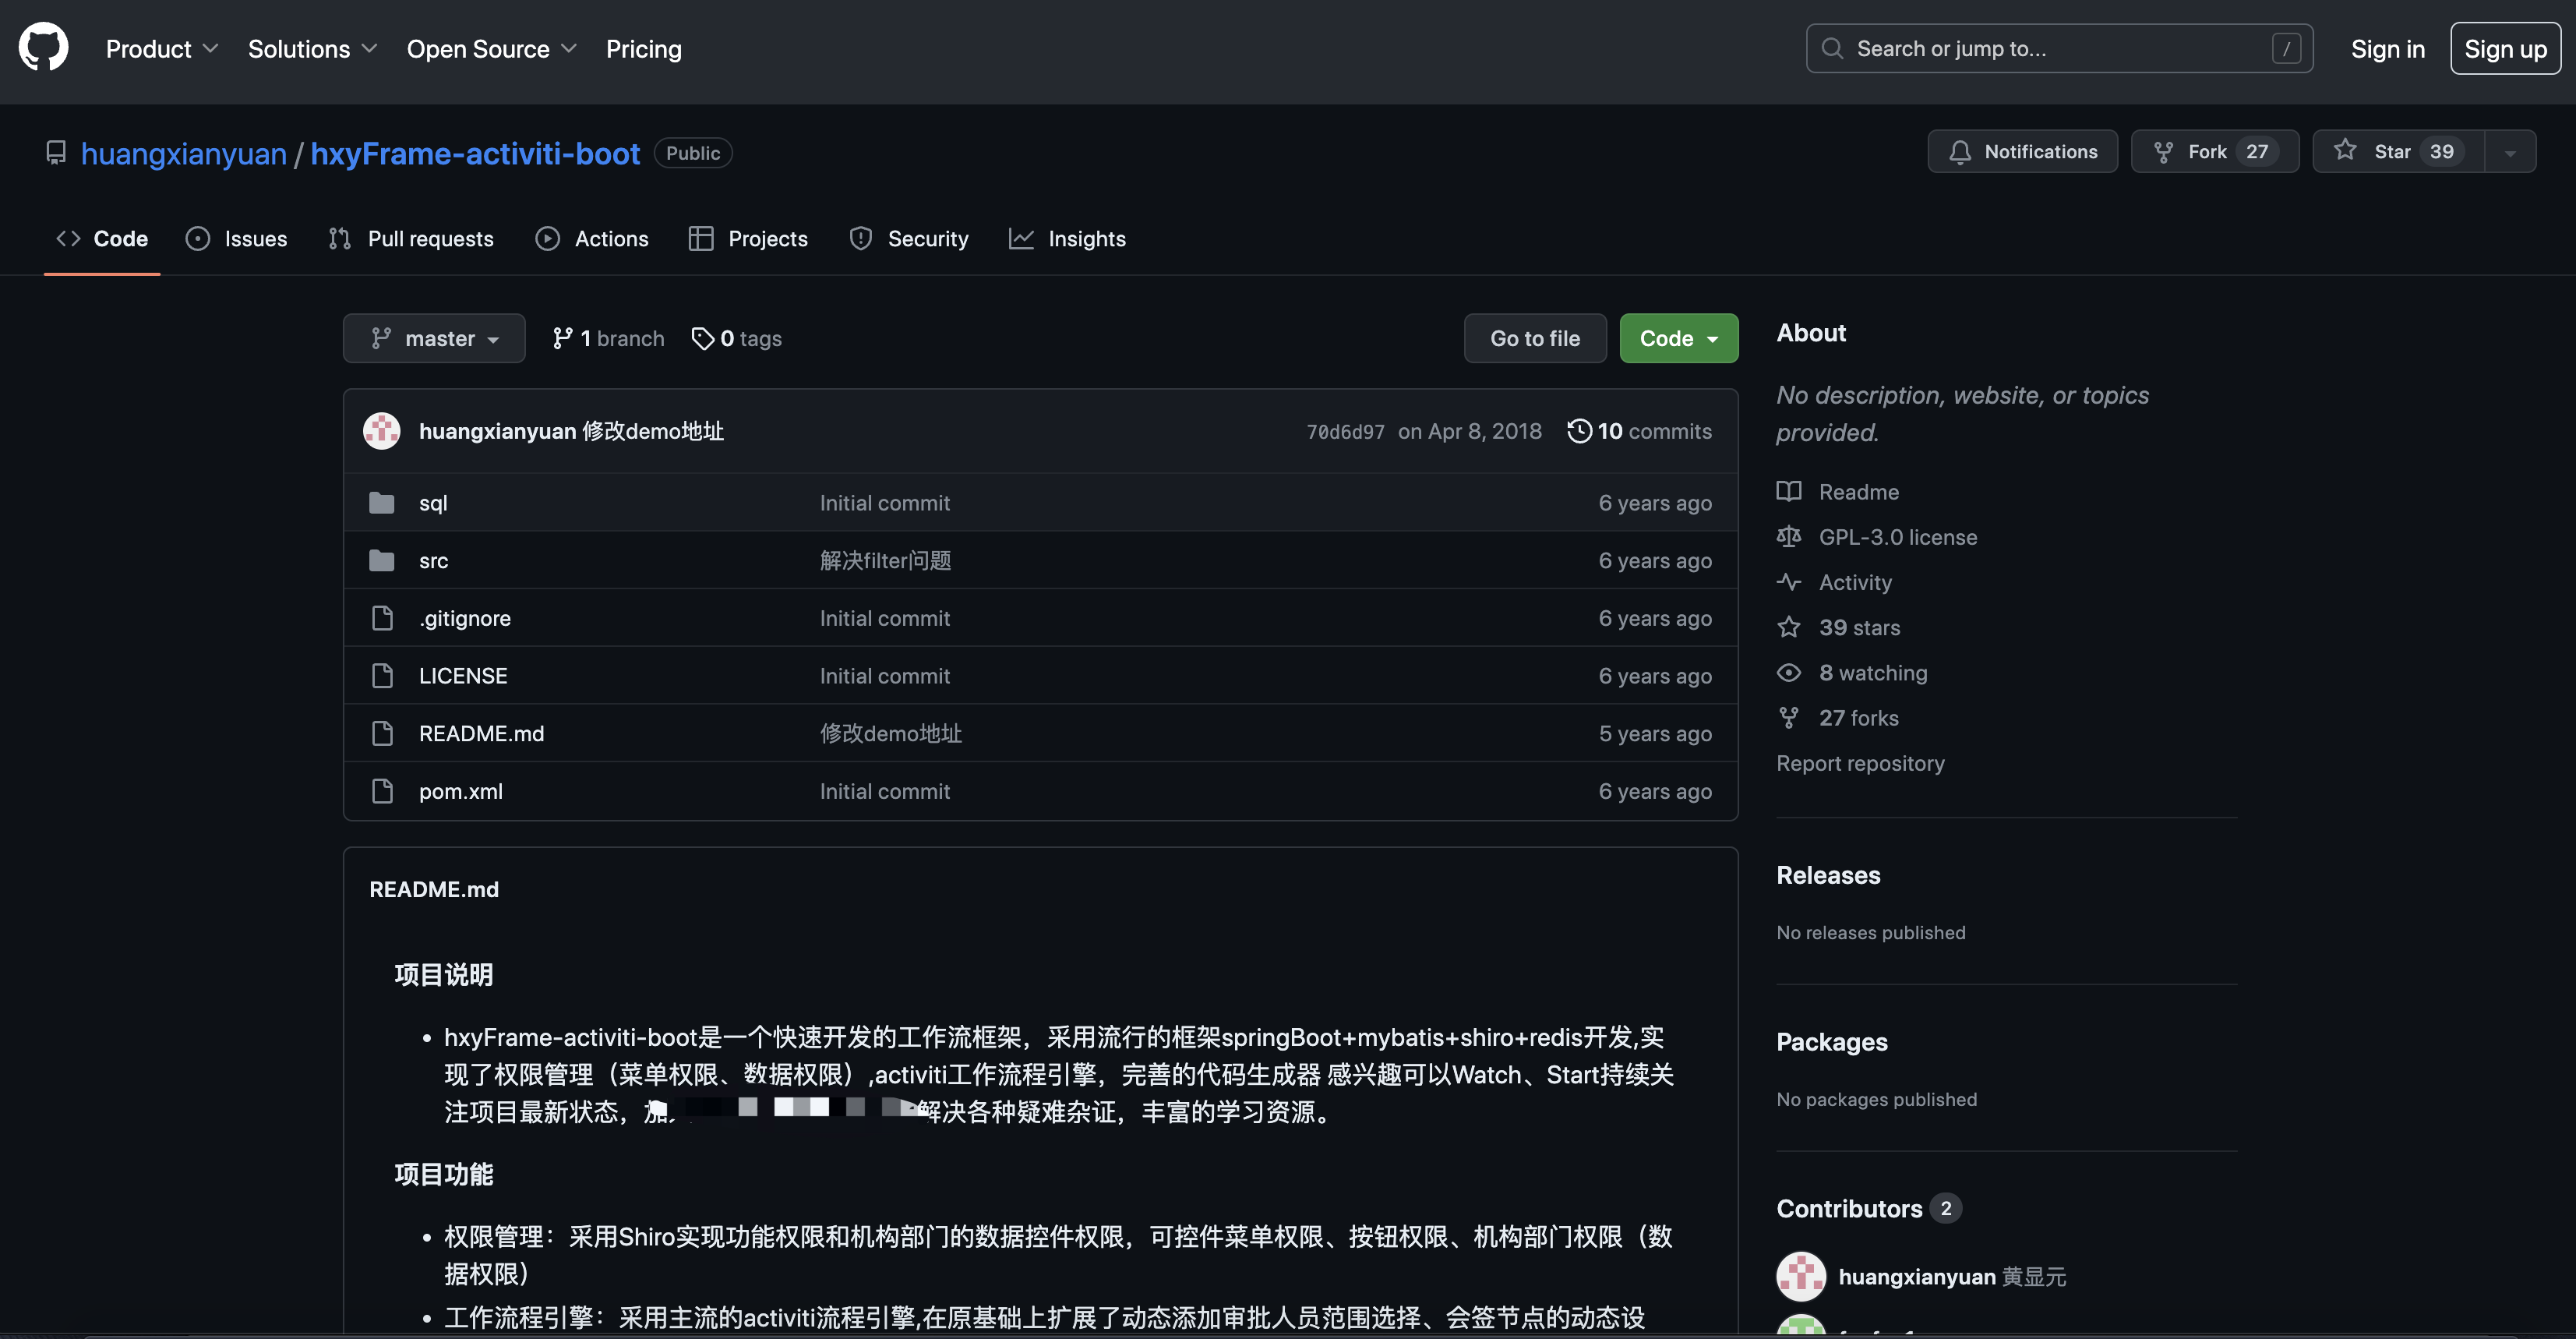Open hxyFrame-activiti-boot repository link

(475, 153)
